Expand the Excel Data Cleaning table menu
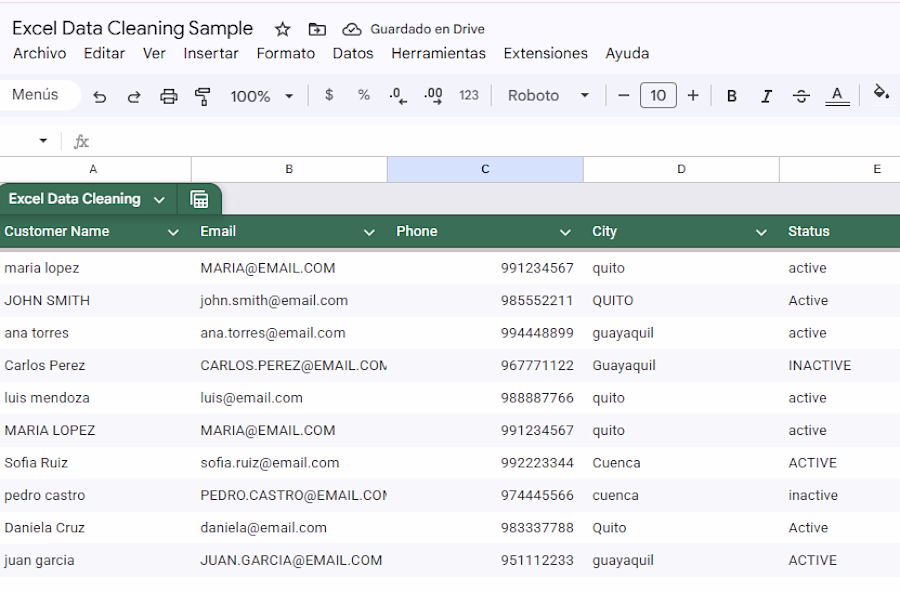Viewport: 900px width, 592px height. (160, 200)
